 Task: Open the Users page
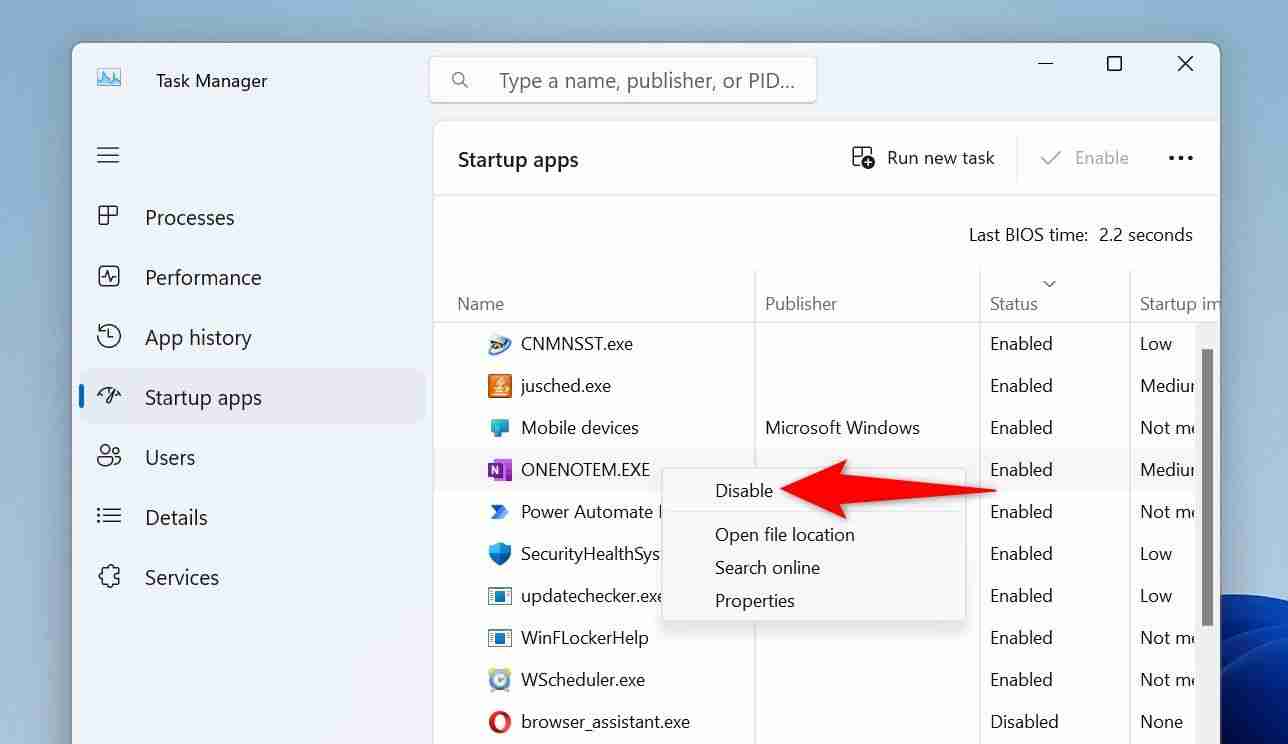tap(169, 457)
